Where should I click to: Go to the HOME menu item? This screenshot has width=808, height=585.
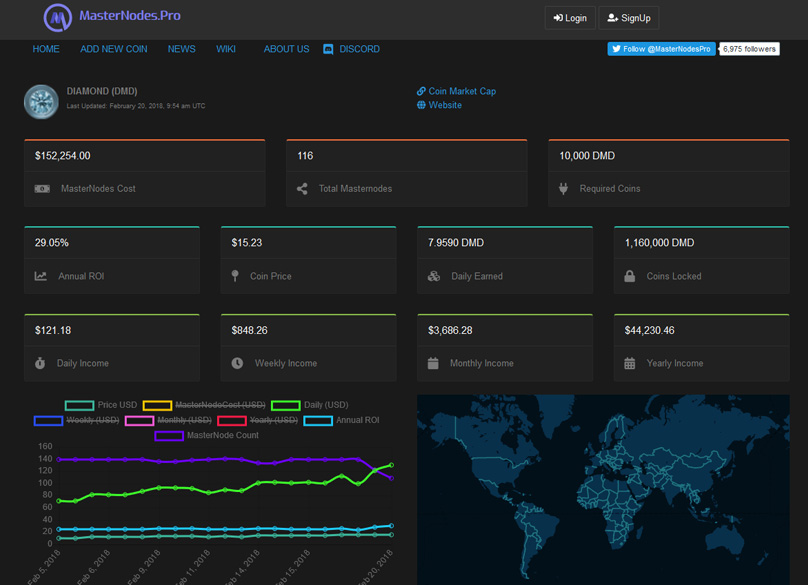(46, 49)
